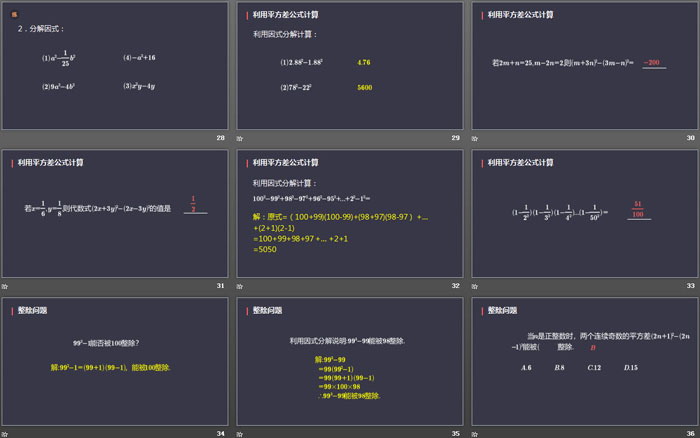This screenshot has width=700, height=438.
Task: Select slide 33 thumbnail with answer 51/100
Action: click(x=585, y=213)
